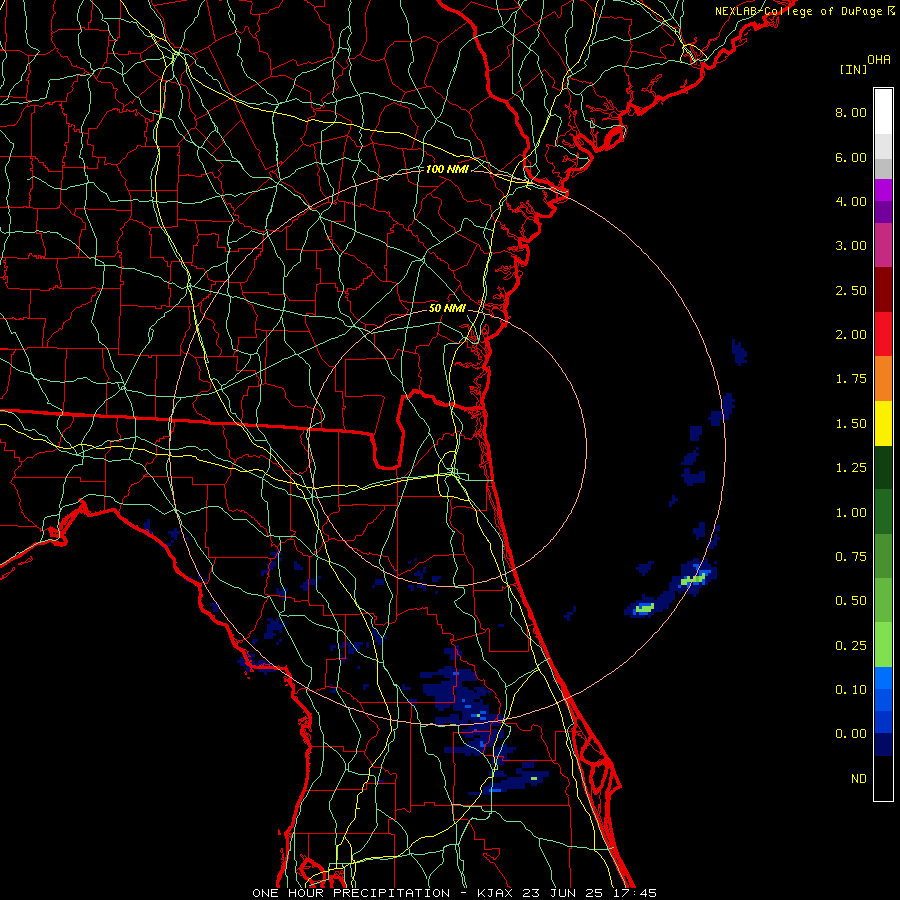Click the 0.75 legend value

(x=851, y=557)
